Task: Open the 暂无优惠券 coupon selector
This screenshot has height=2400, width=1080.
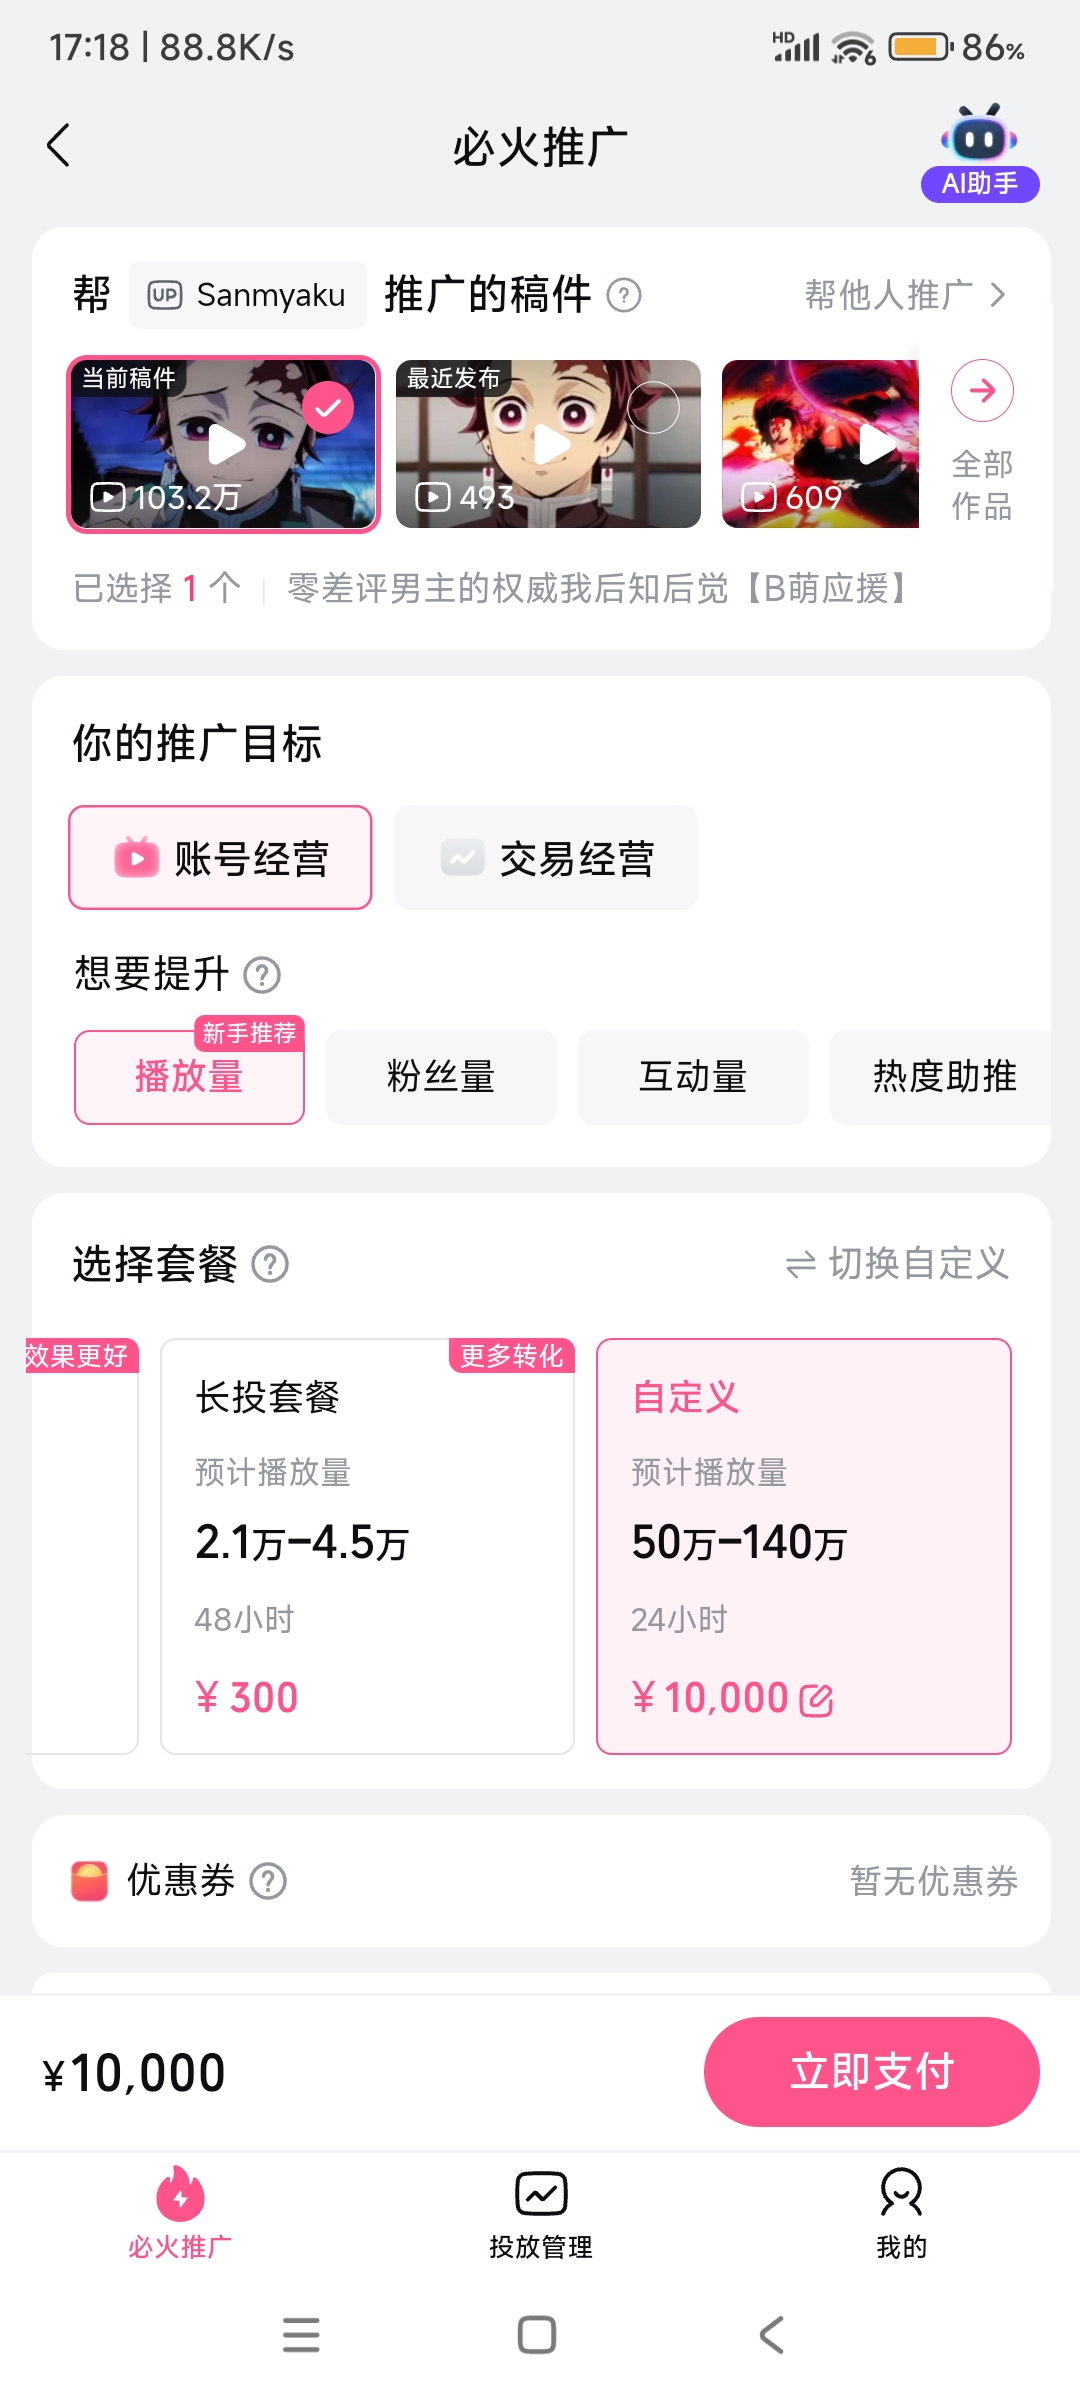Action: [x=934, y=1881]
